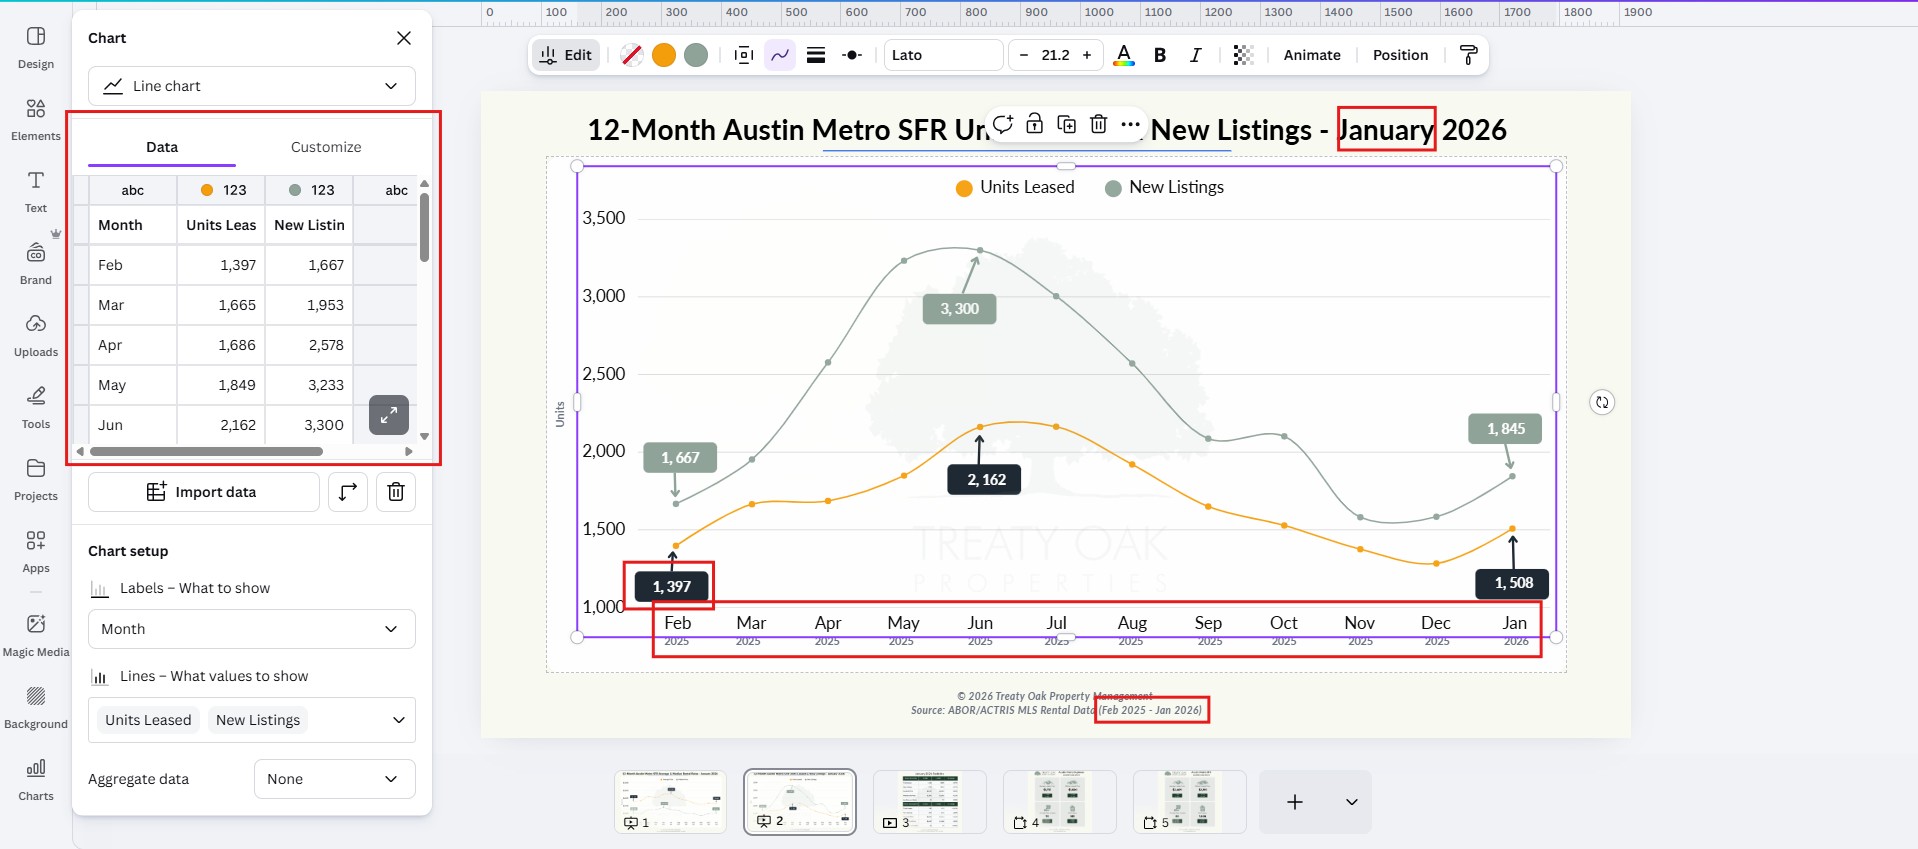Click the paint roller copy style icon
Image resolution: width=1918 pixels, height=849 pixels.
pos(1468,55)
